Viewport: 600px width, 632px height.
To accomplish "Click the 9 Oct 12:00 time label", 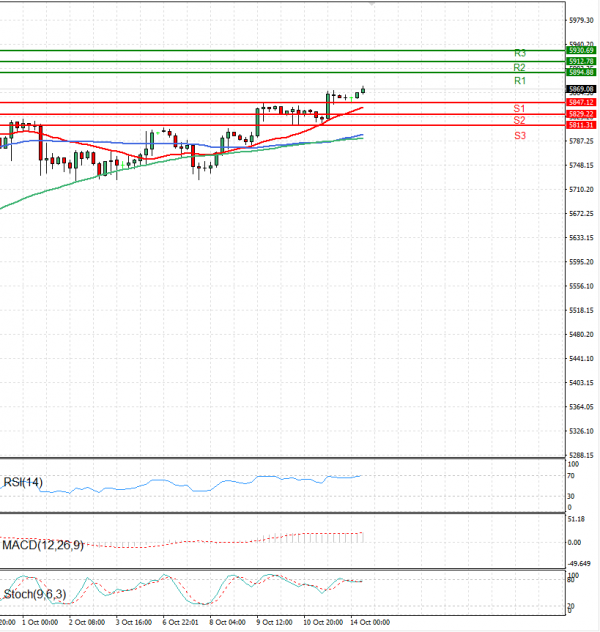I will coord(274,622).
